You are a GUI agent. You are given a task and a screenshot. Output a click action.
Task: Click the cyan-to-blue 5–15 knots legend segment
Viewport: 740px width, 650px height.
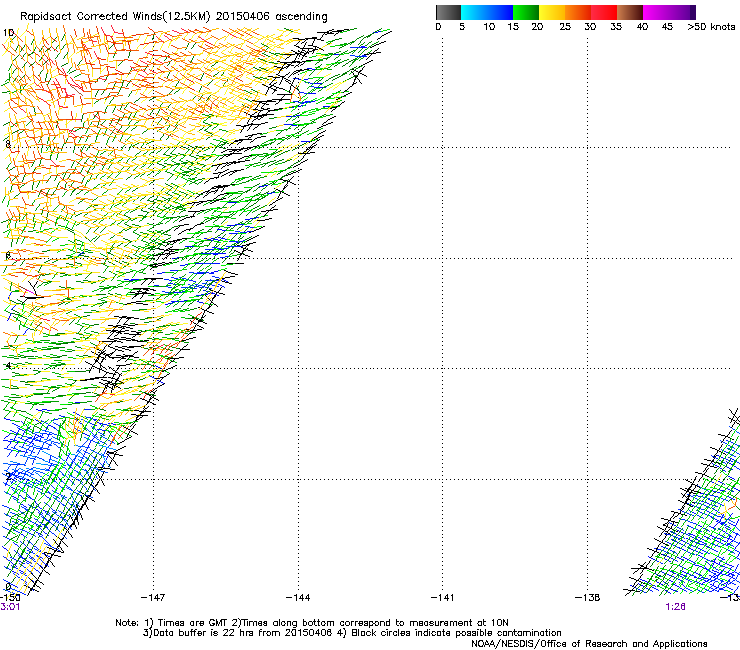pyautogui.click(x=487, y=12)
